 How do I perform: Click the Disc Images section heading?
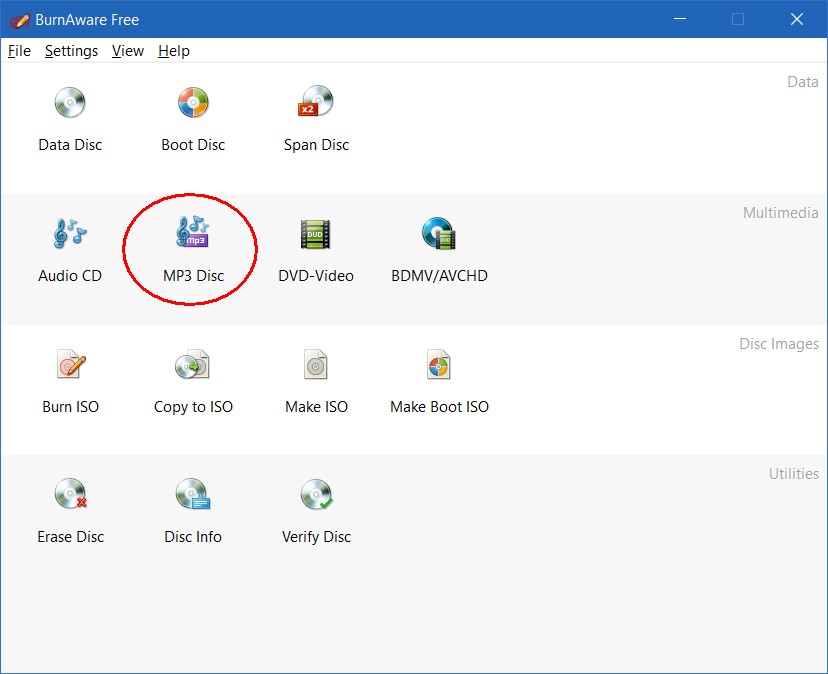pos(779,344)
